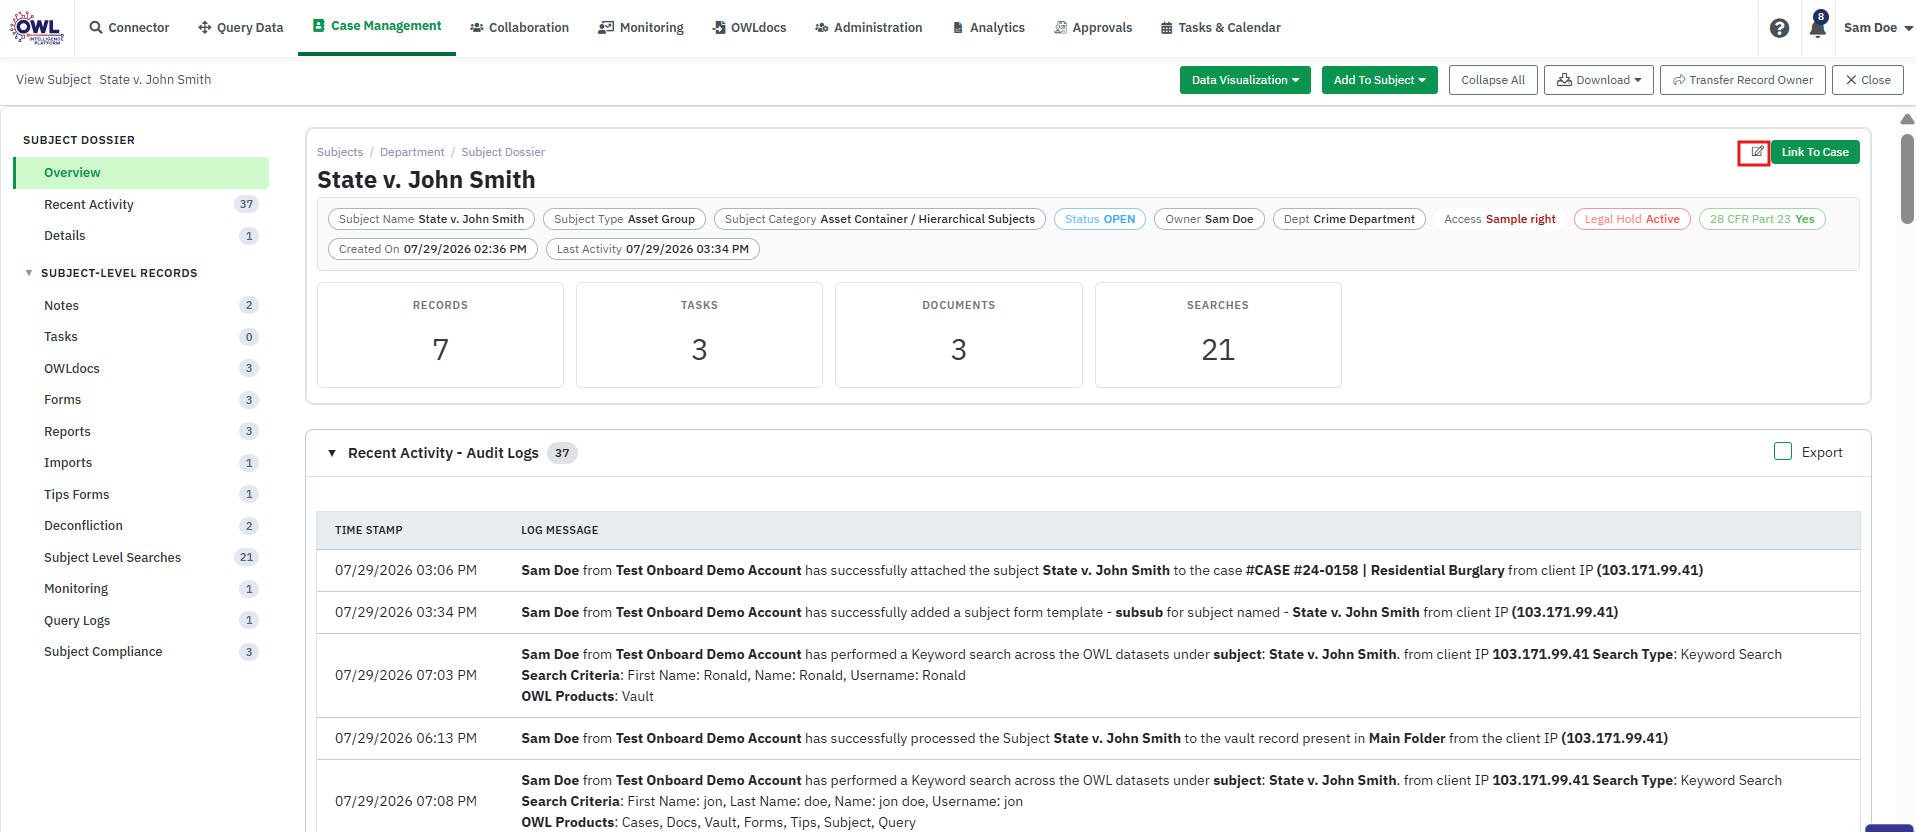The width and height of the screenshot is (1916, 832).
Task: Click the 07/29/2026 03:06 PM log timestamp
Action: (x=406, y=571)
